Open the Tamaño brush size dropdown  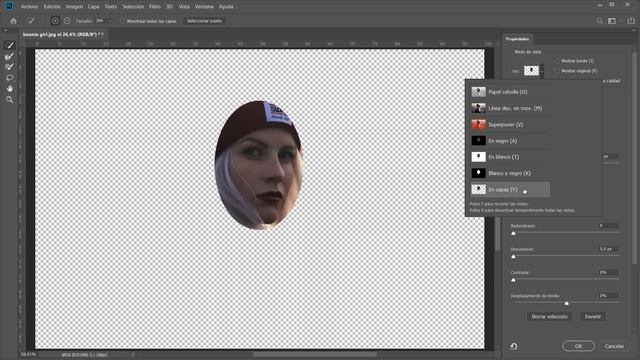(110, 21)
